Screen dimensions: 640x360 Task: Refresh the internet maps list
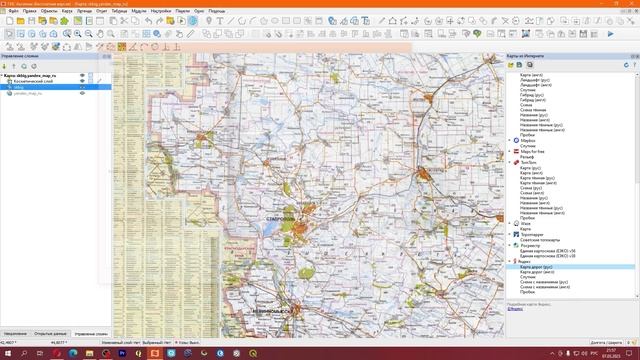626,65
